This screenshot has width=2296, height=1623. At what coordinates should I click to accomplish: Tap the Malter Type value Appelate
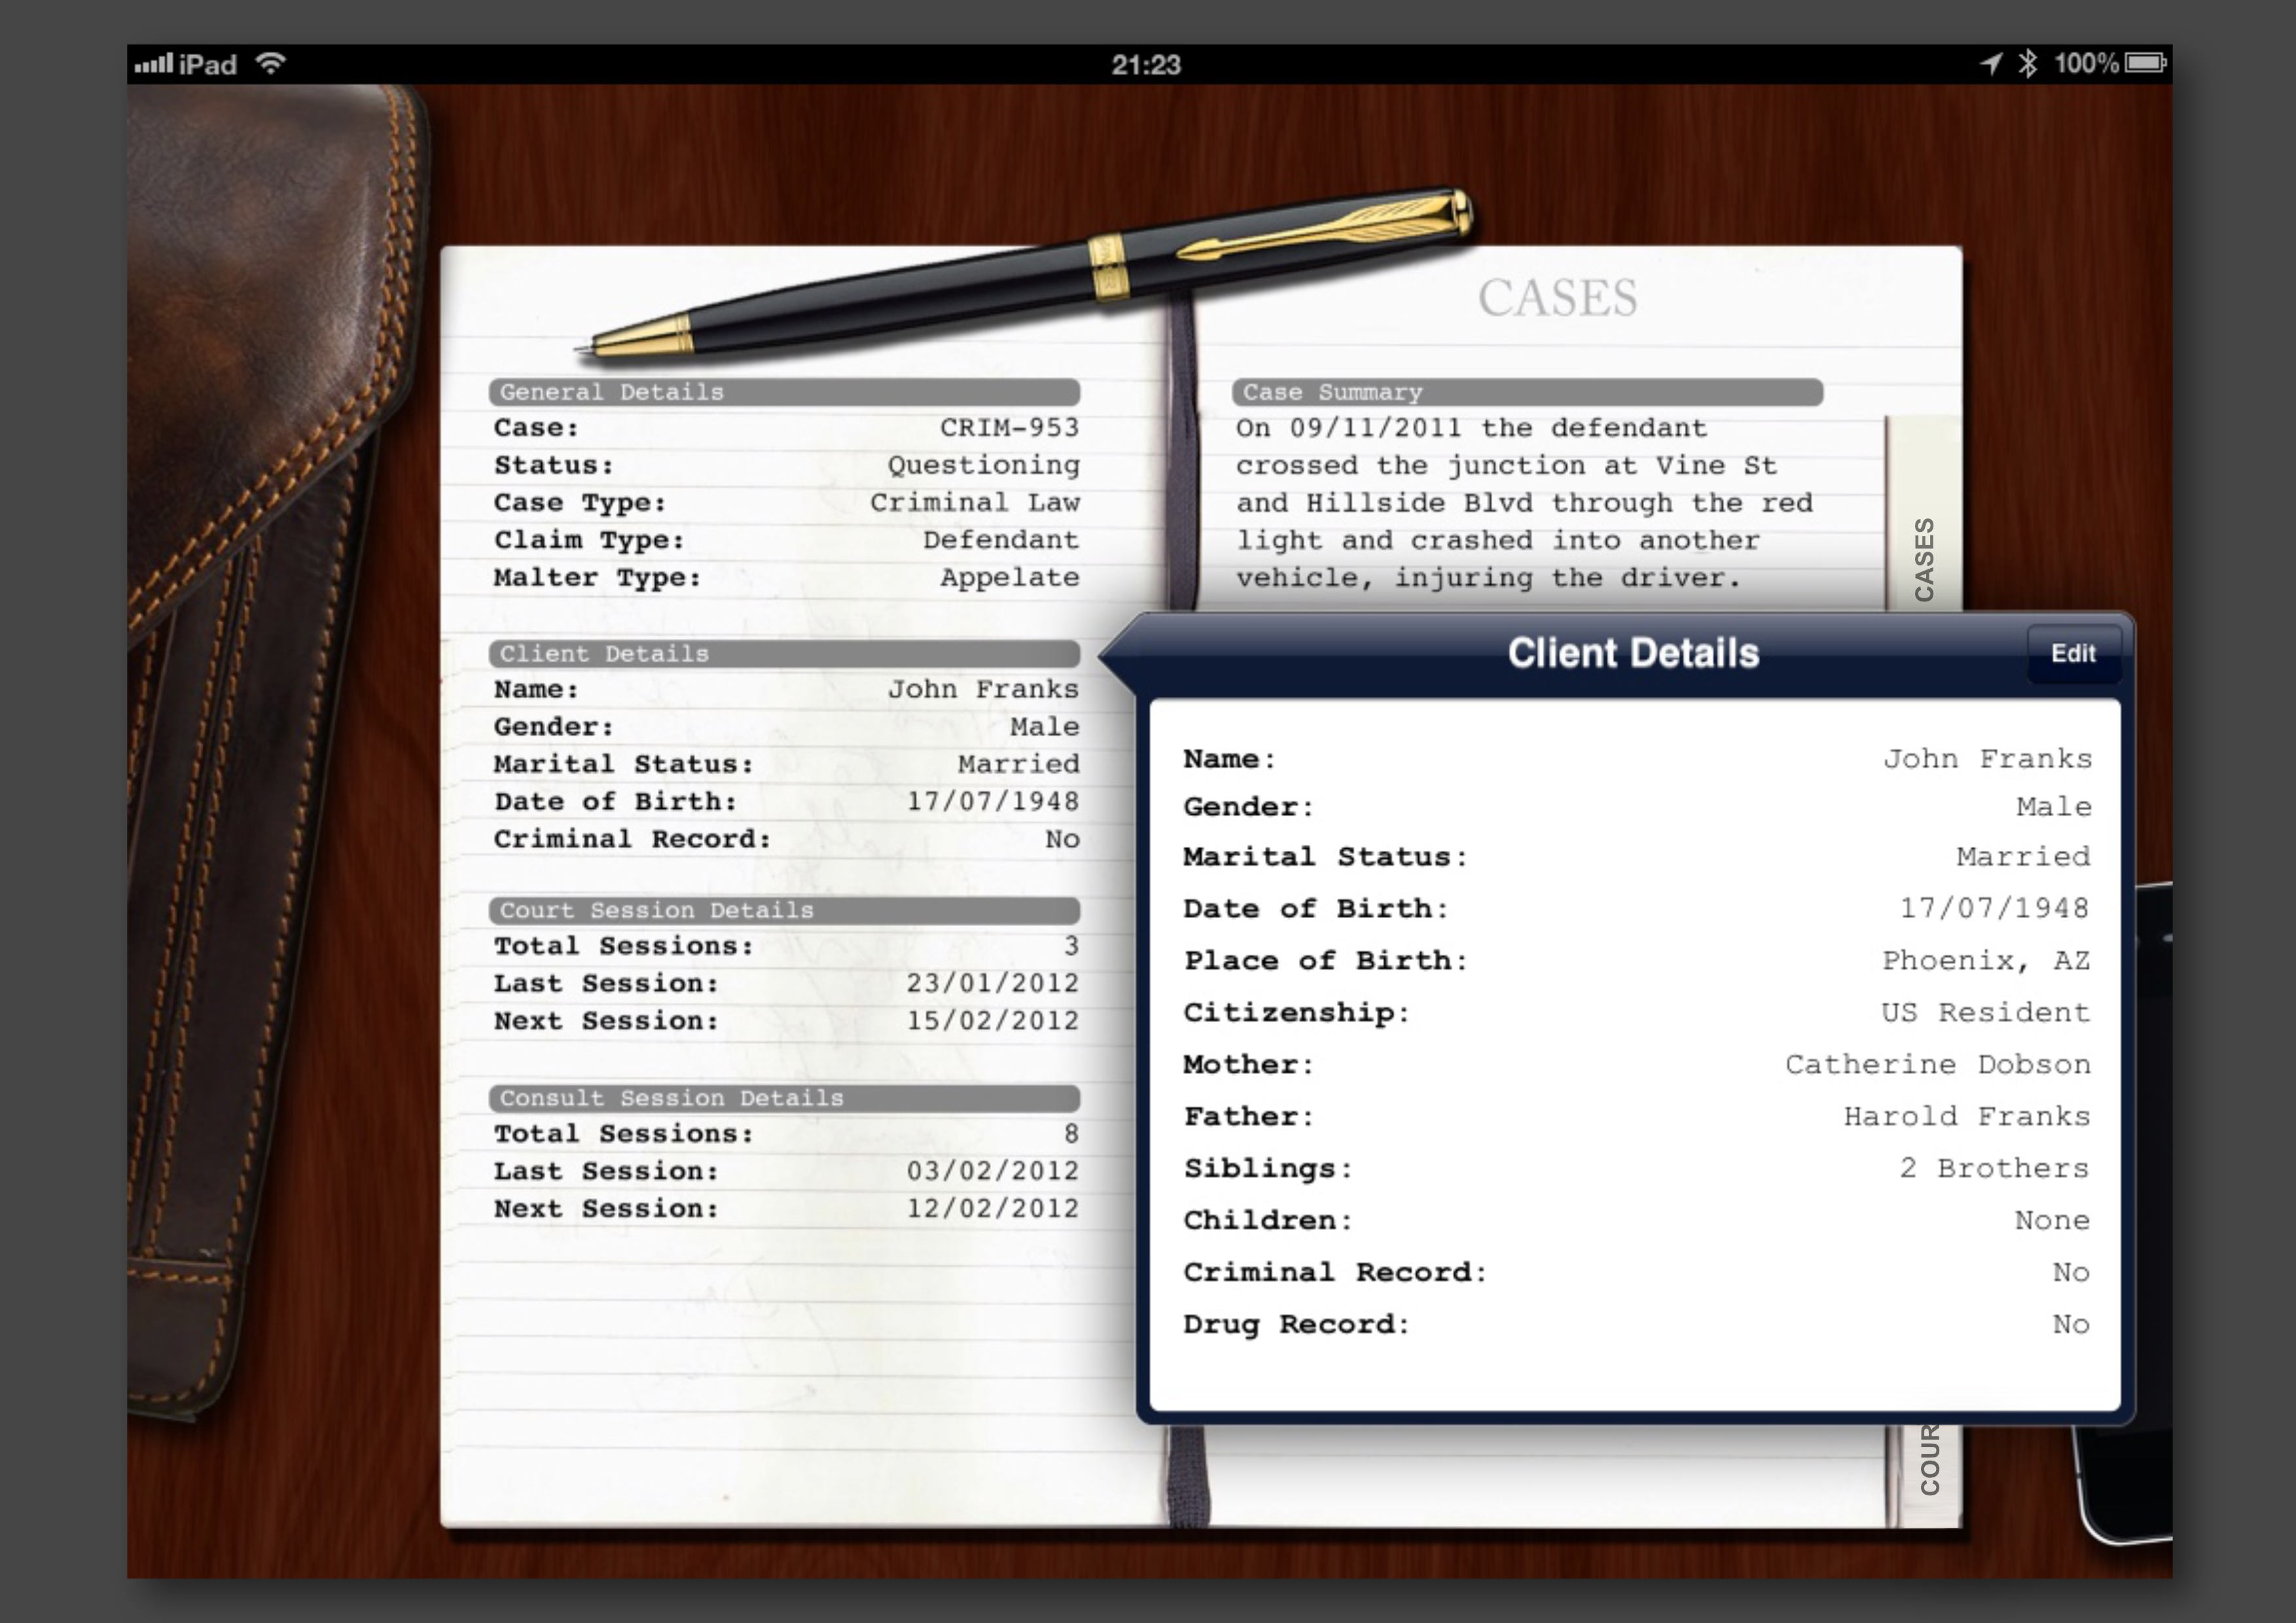click(1009, 578)
